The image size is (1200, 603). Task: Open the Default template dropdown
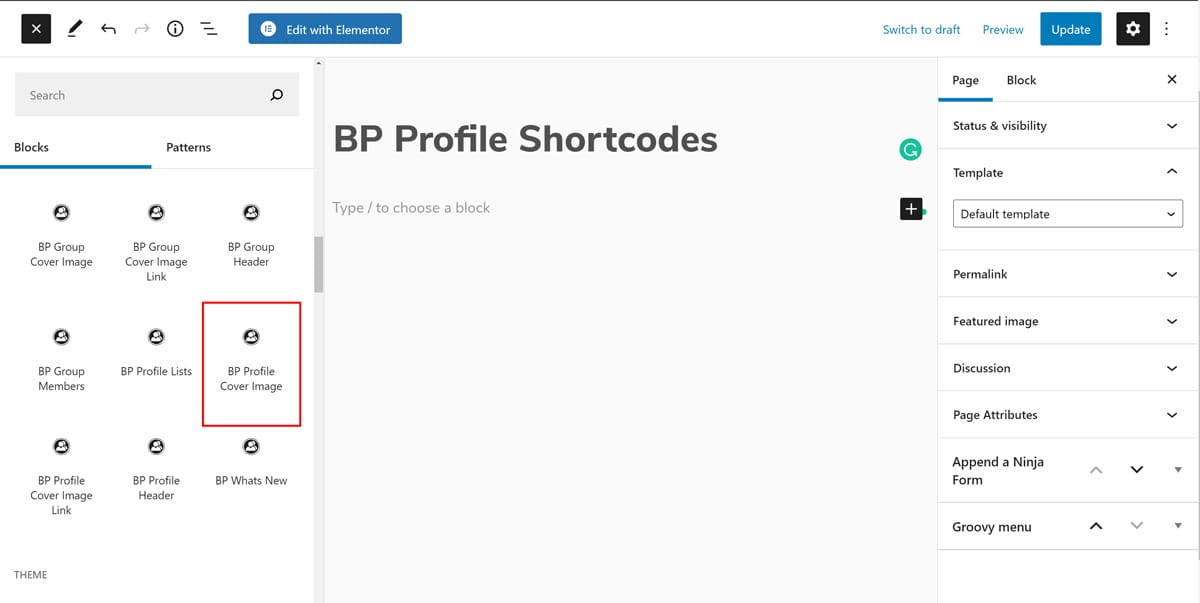point(1067,214)
